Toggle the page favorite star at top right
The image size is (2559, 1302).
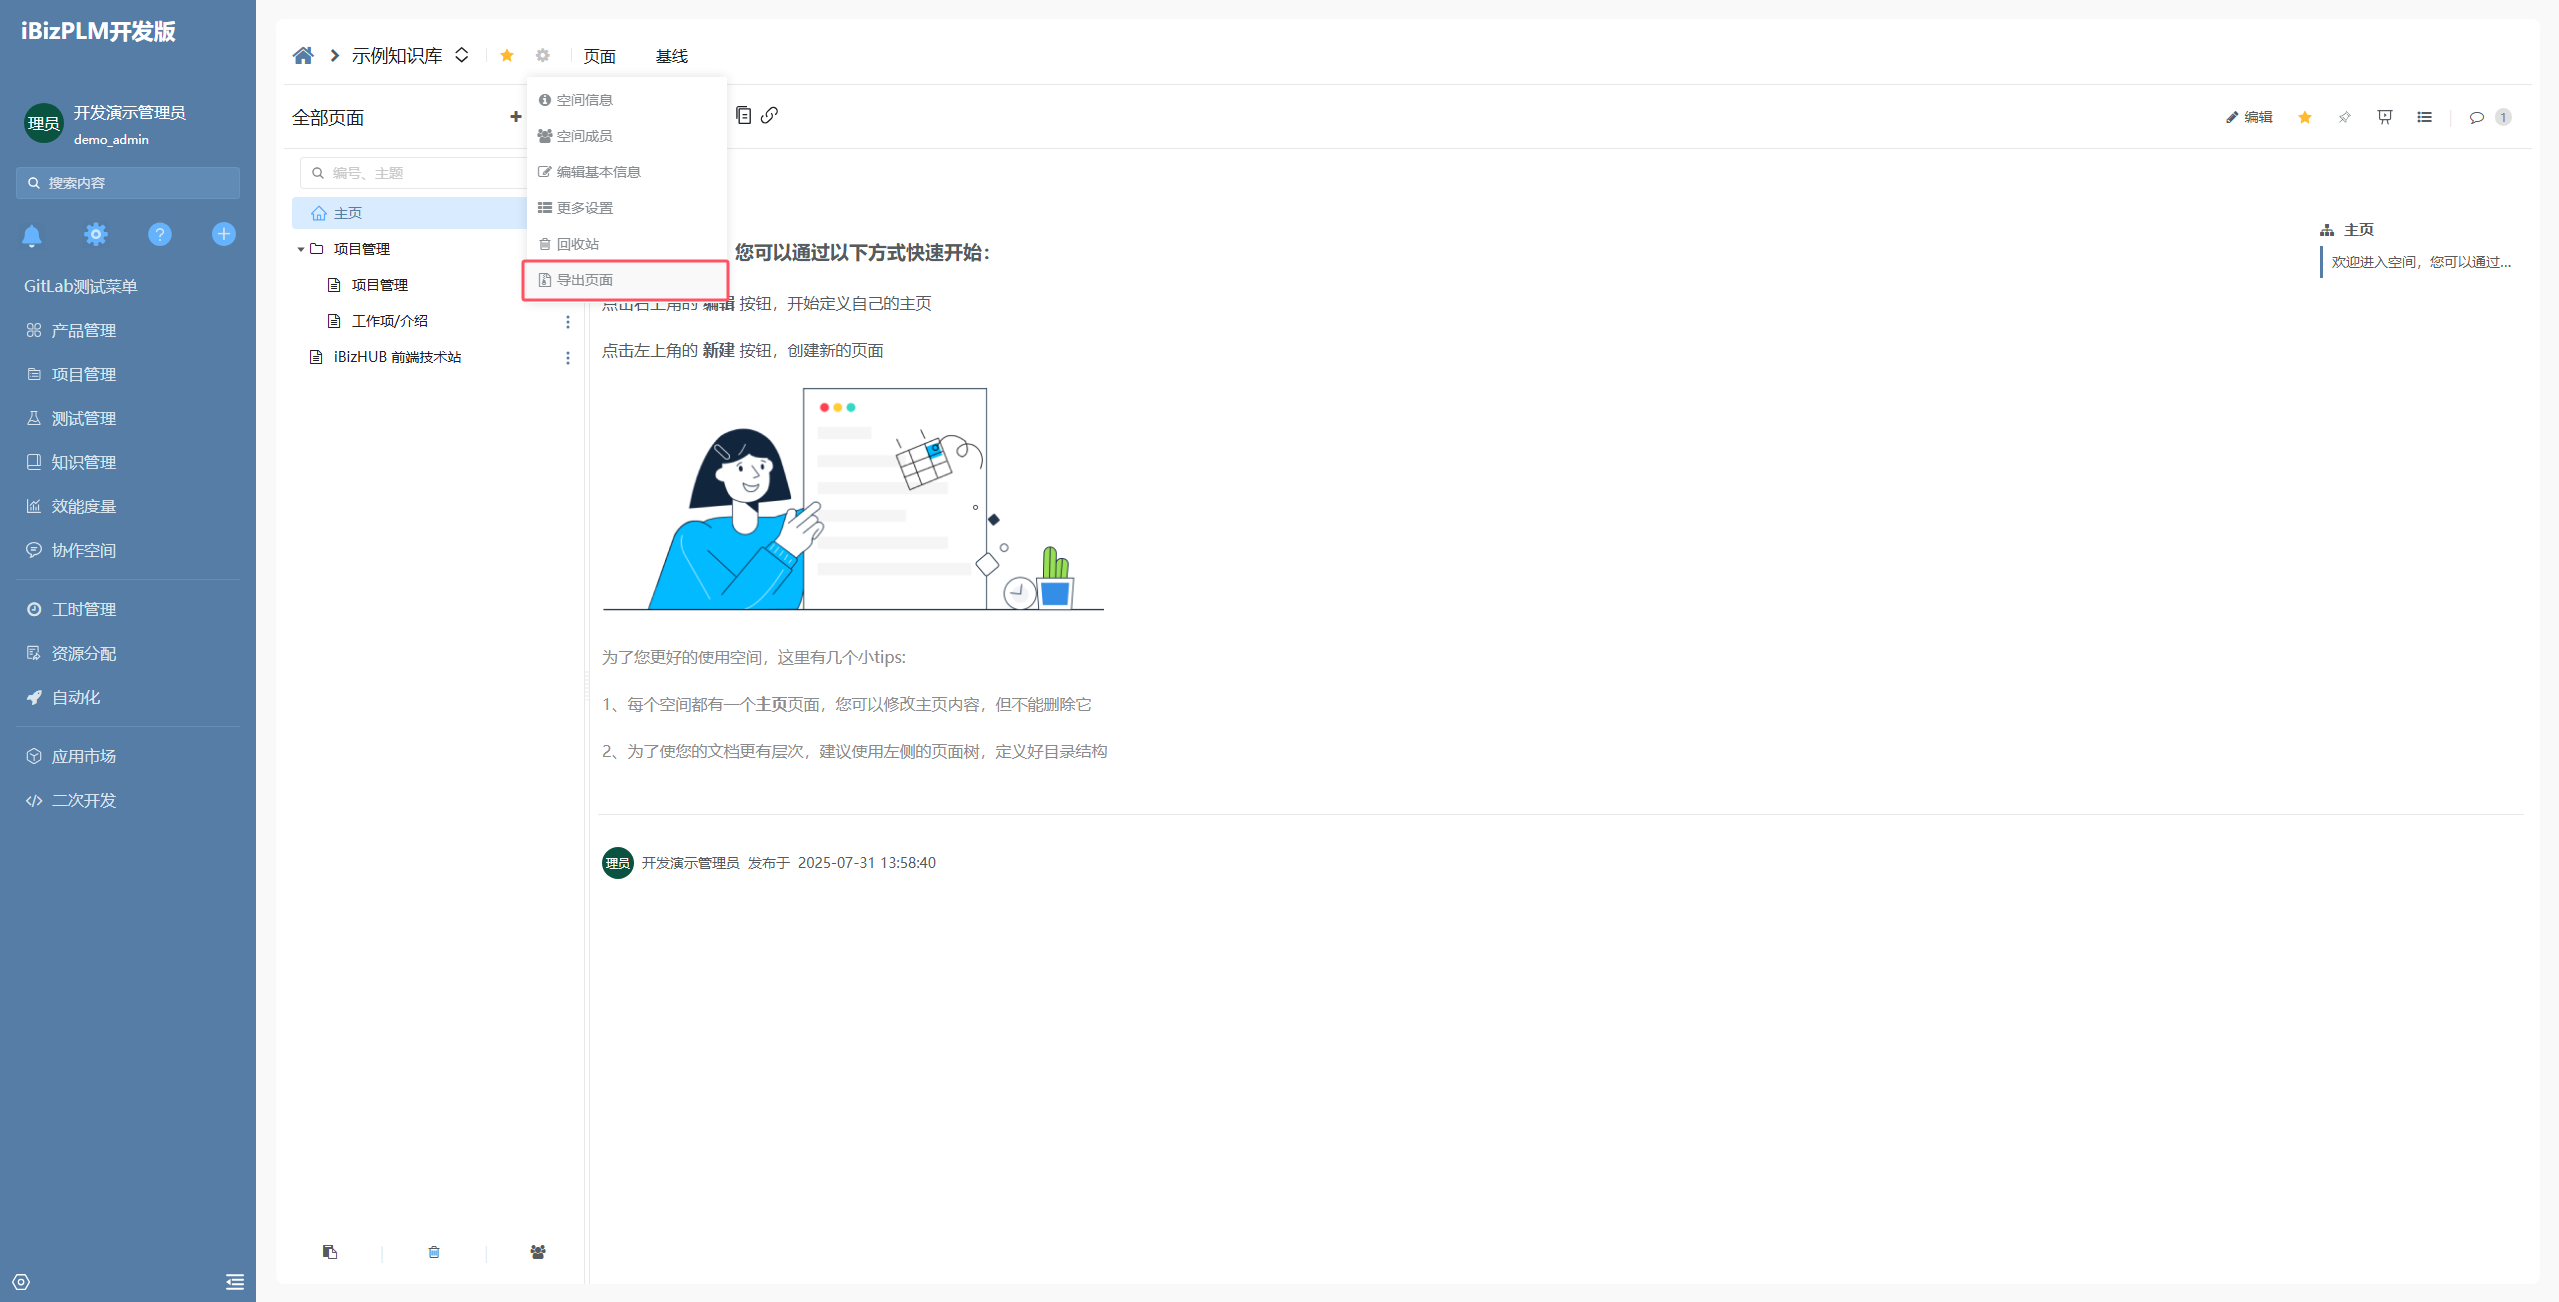[x=2305, y=117]
